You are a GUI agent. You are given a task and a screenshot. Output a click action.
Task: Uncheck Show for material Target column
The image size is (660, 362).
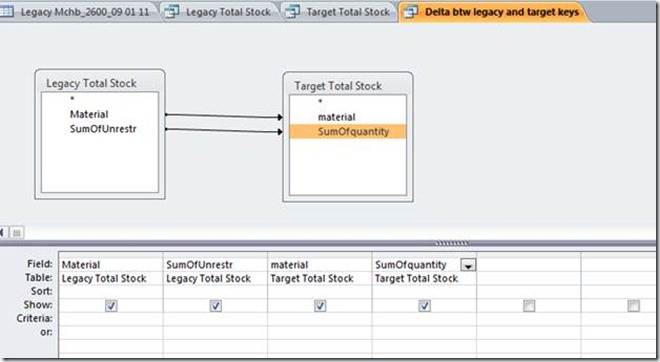tap(320, 306)
